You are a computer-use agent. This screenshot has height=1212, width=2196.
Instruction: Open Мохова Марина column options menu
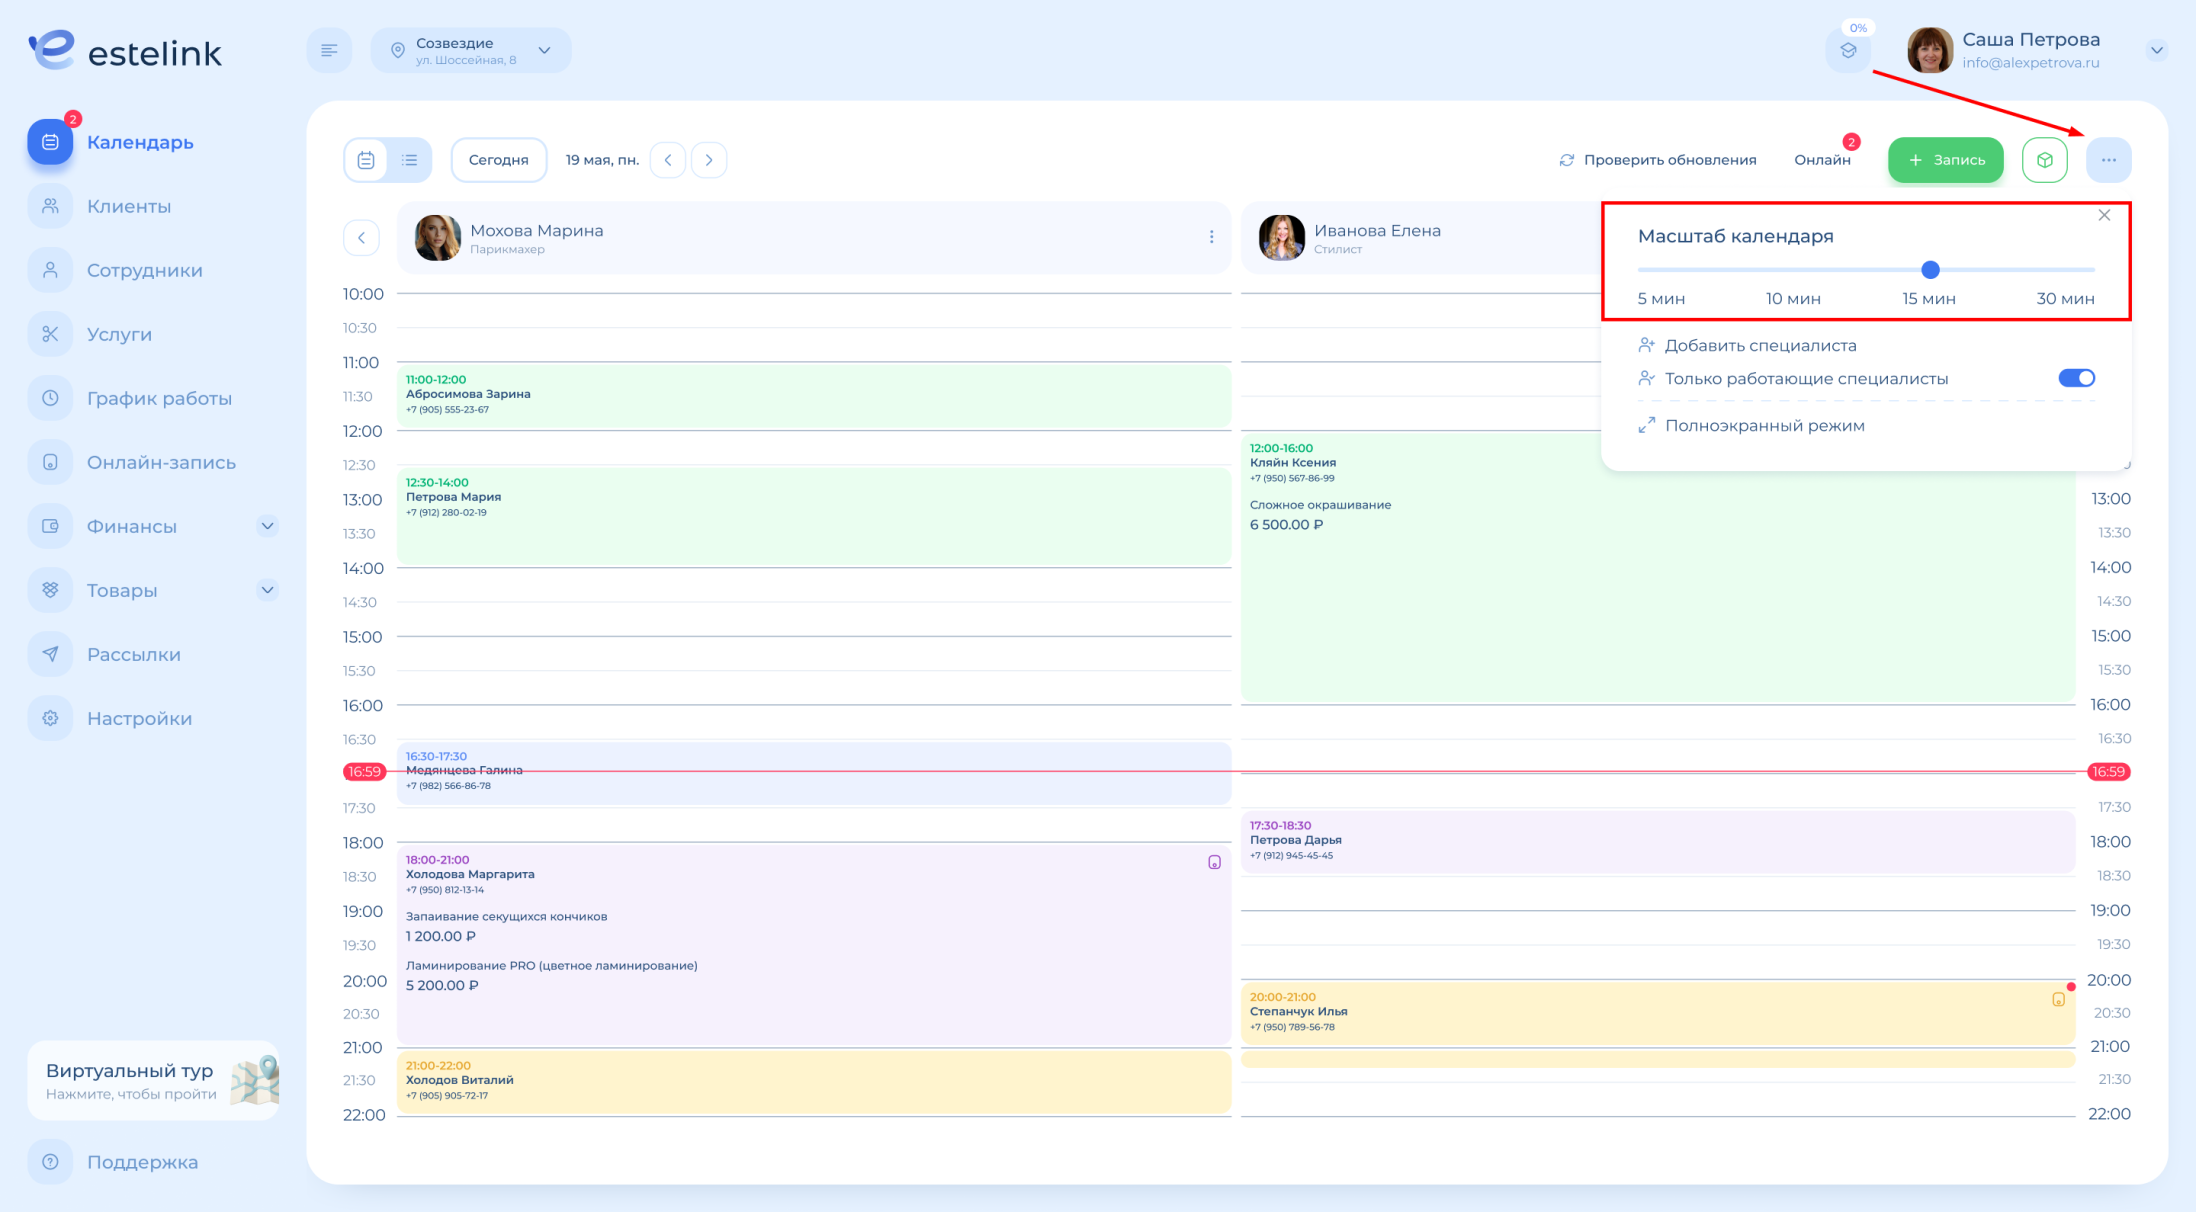1211,237
